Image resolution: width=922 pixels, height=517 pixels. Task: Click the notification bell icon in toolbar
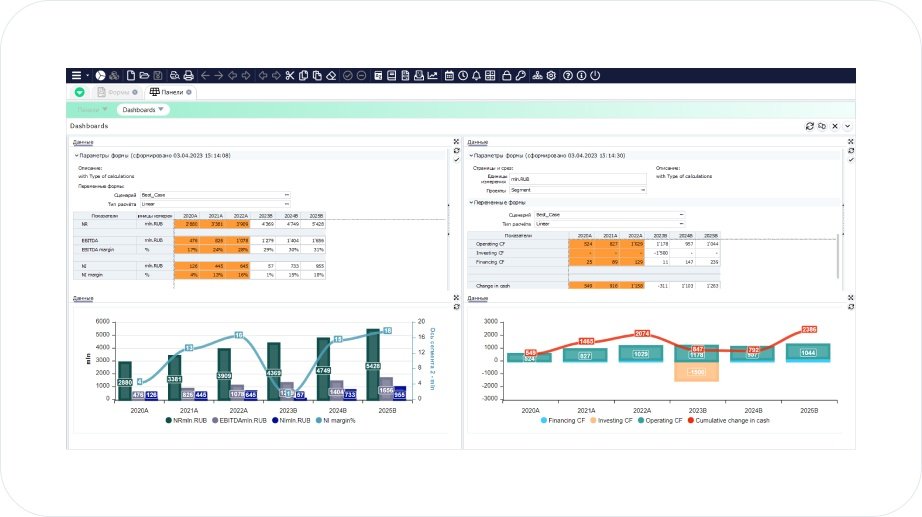[x=476, y=75]
